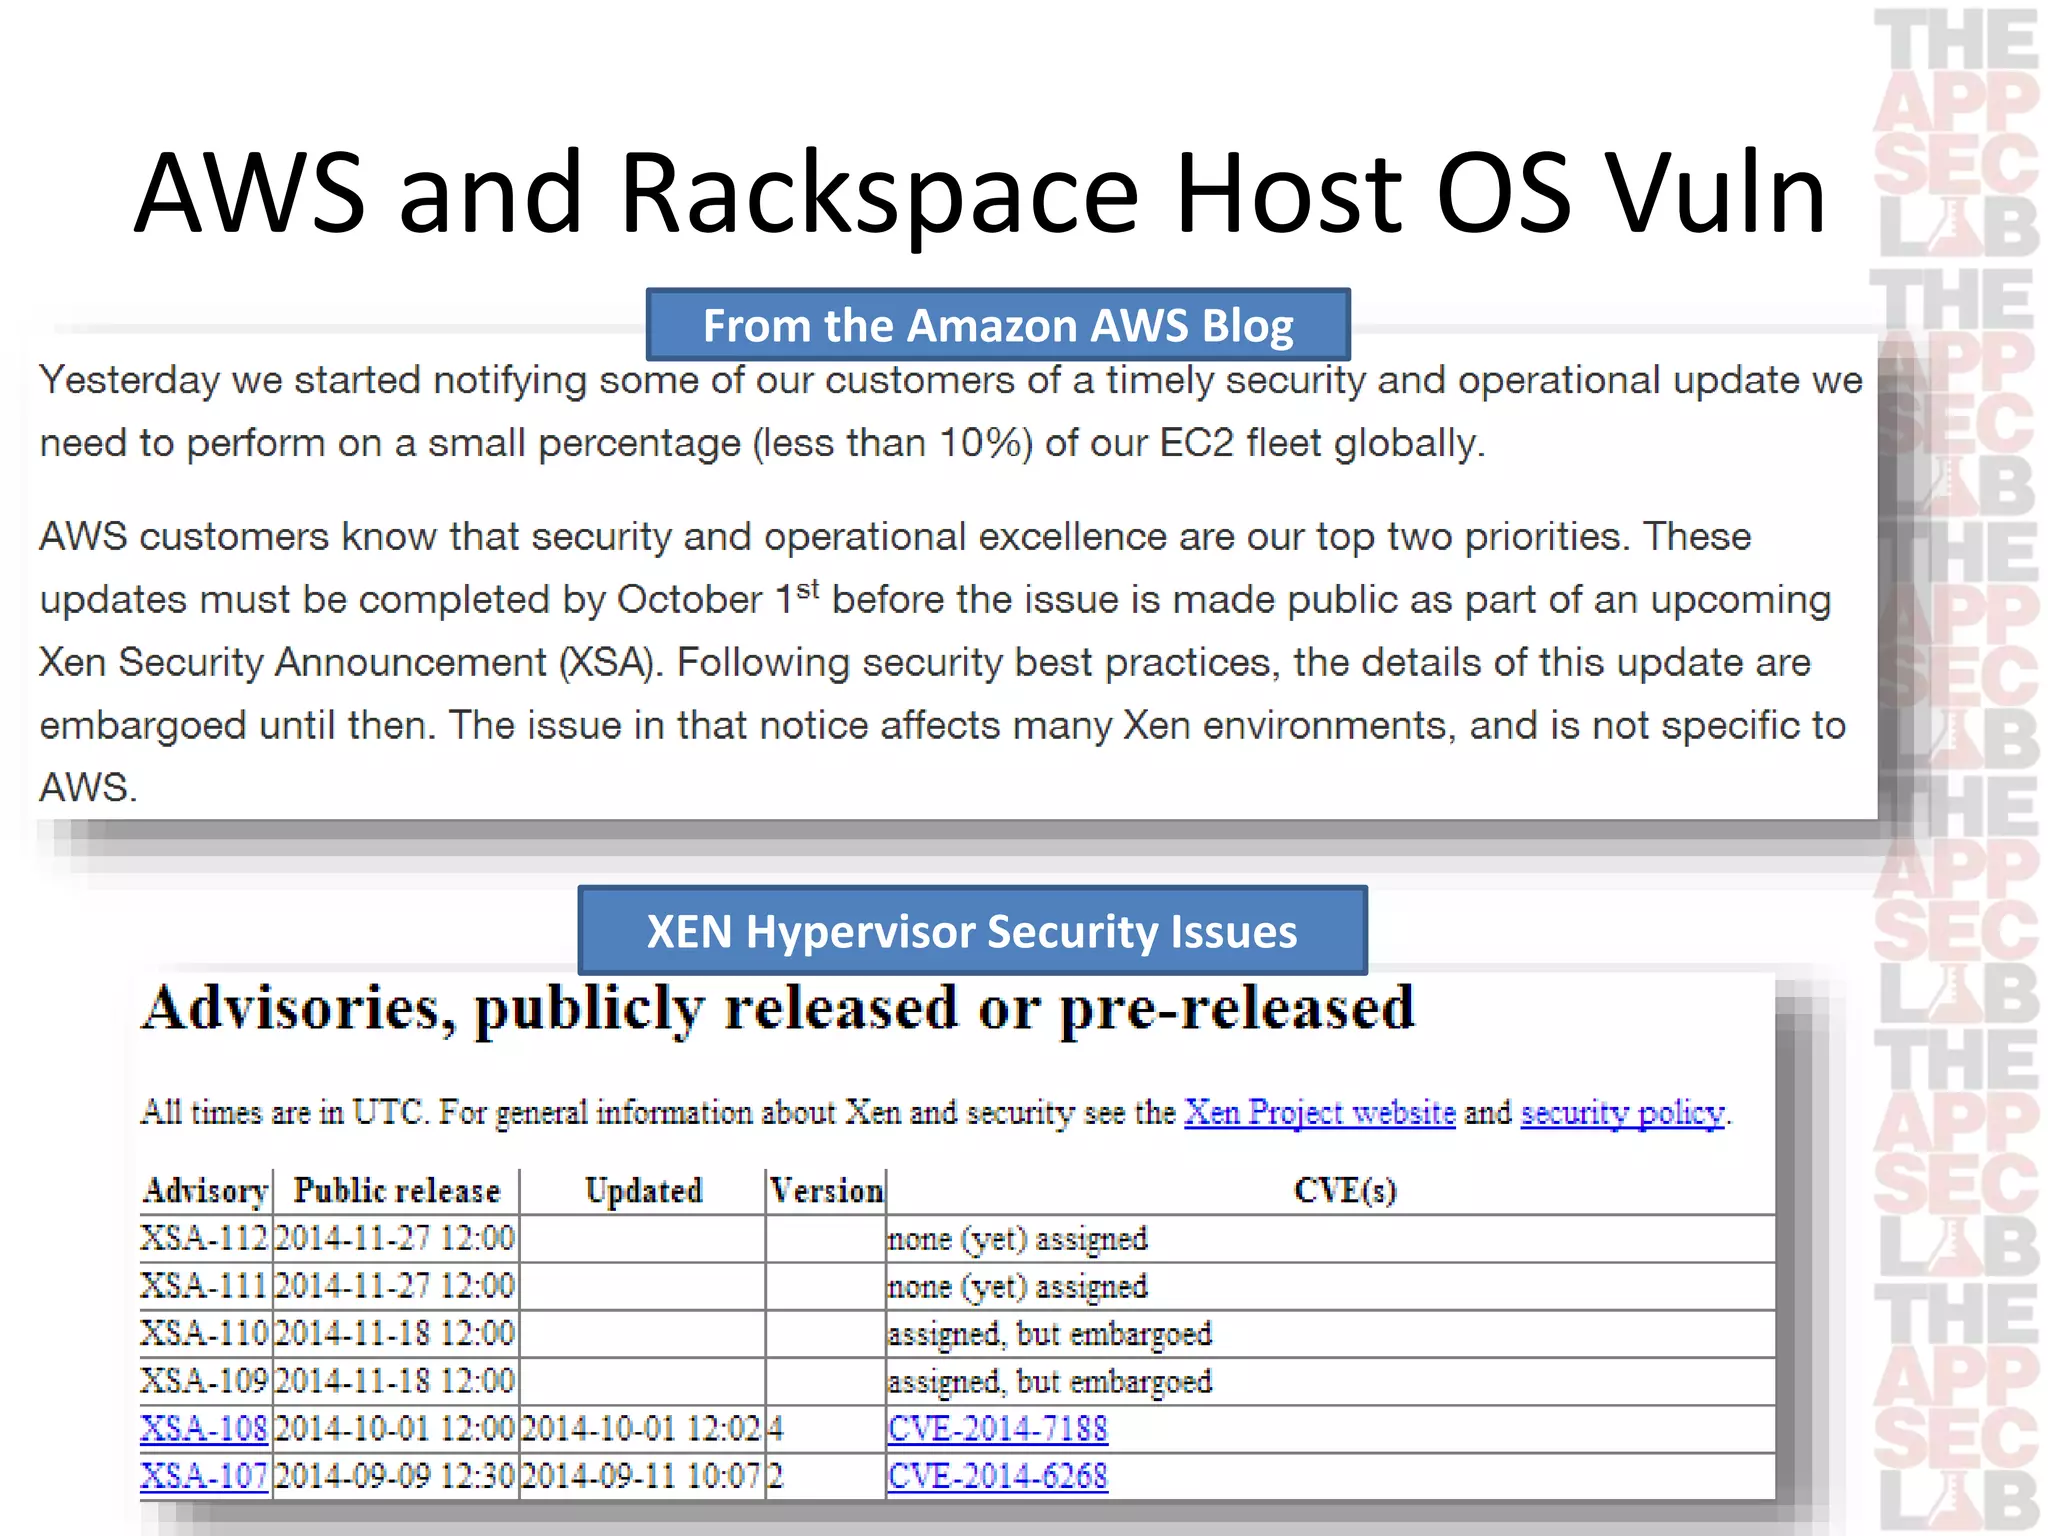Viewport: 2048px width, 1536px height.
Task: Click version '4' in the XSA-108 row
Action: coord(776,1428)
